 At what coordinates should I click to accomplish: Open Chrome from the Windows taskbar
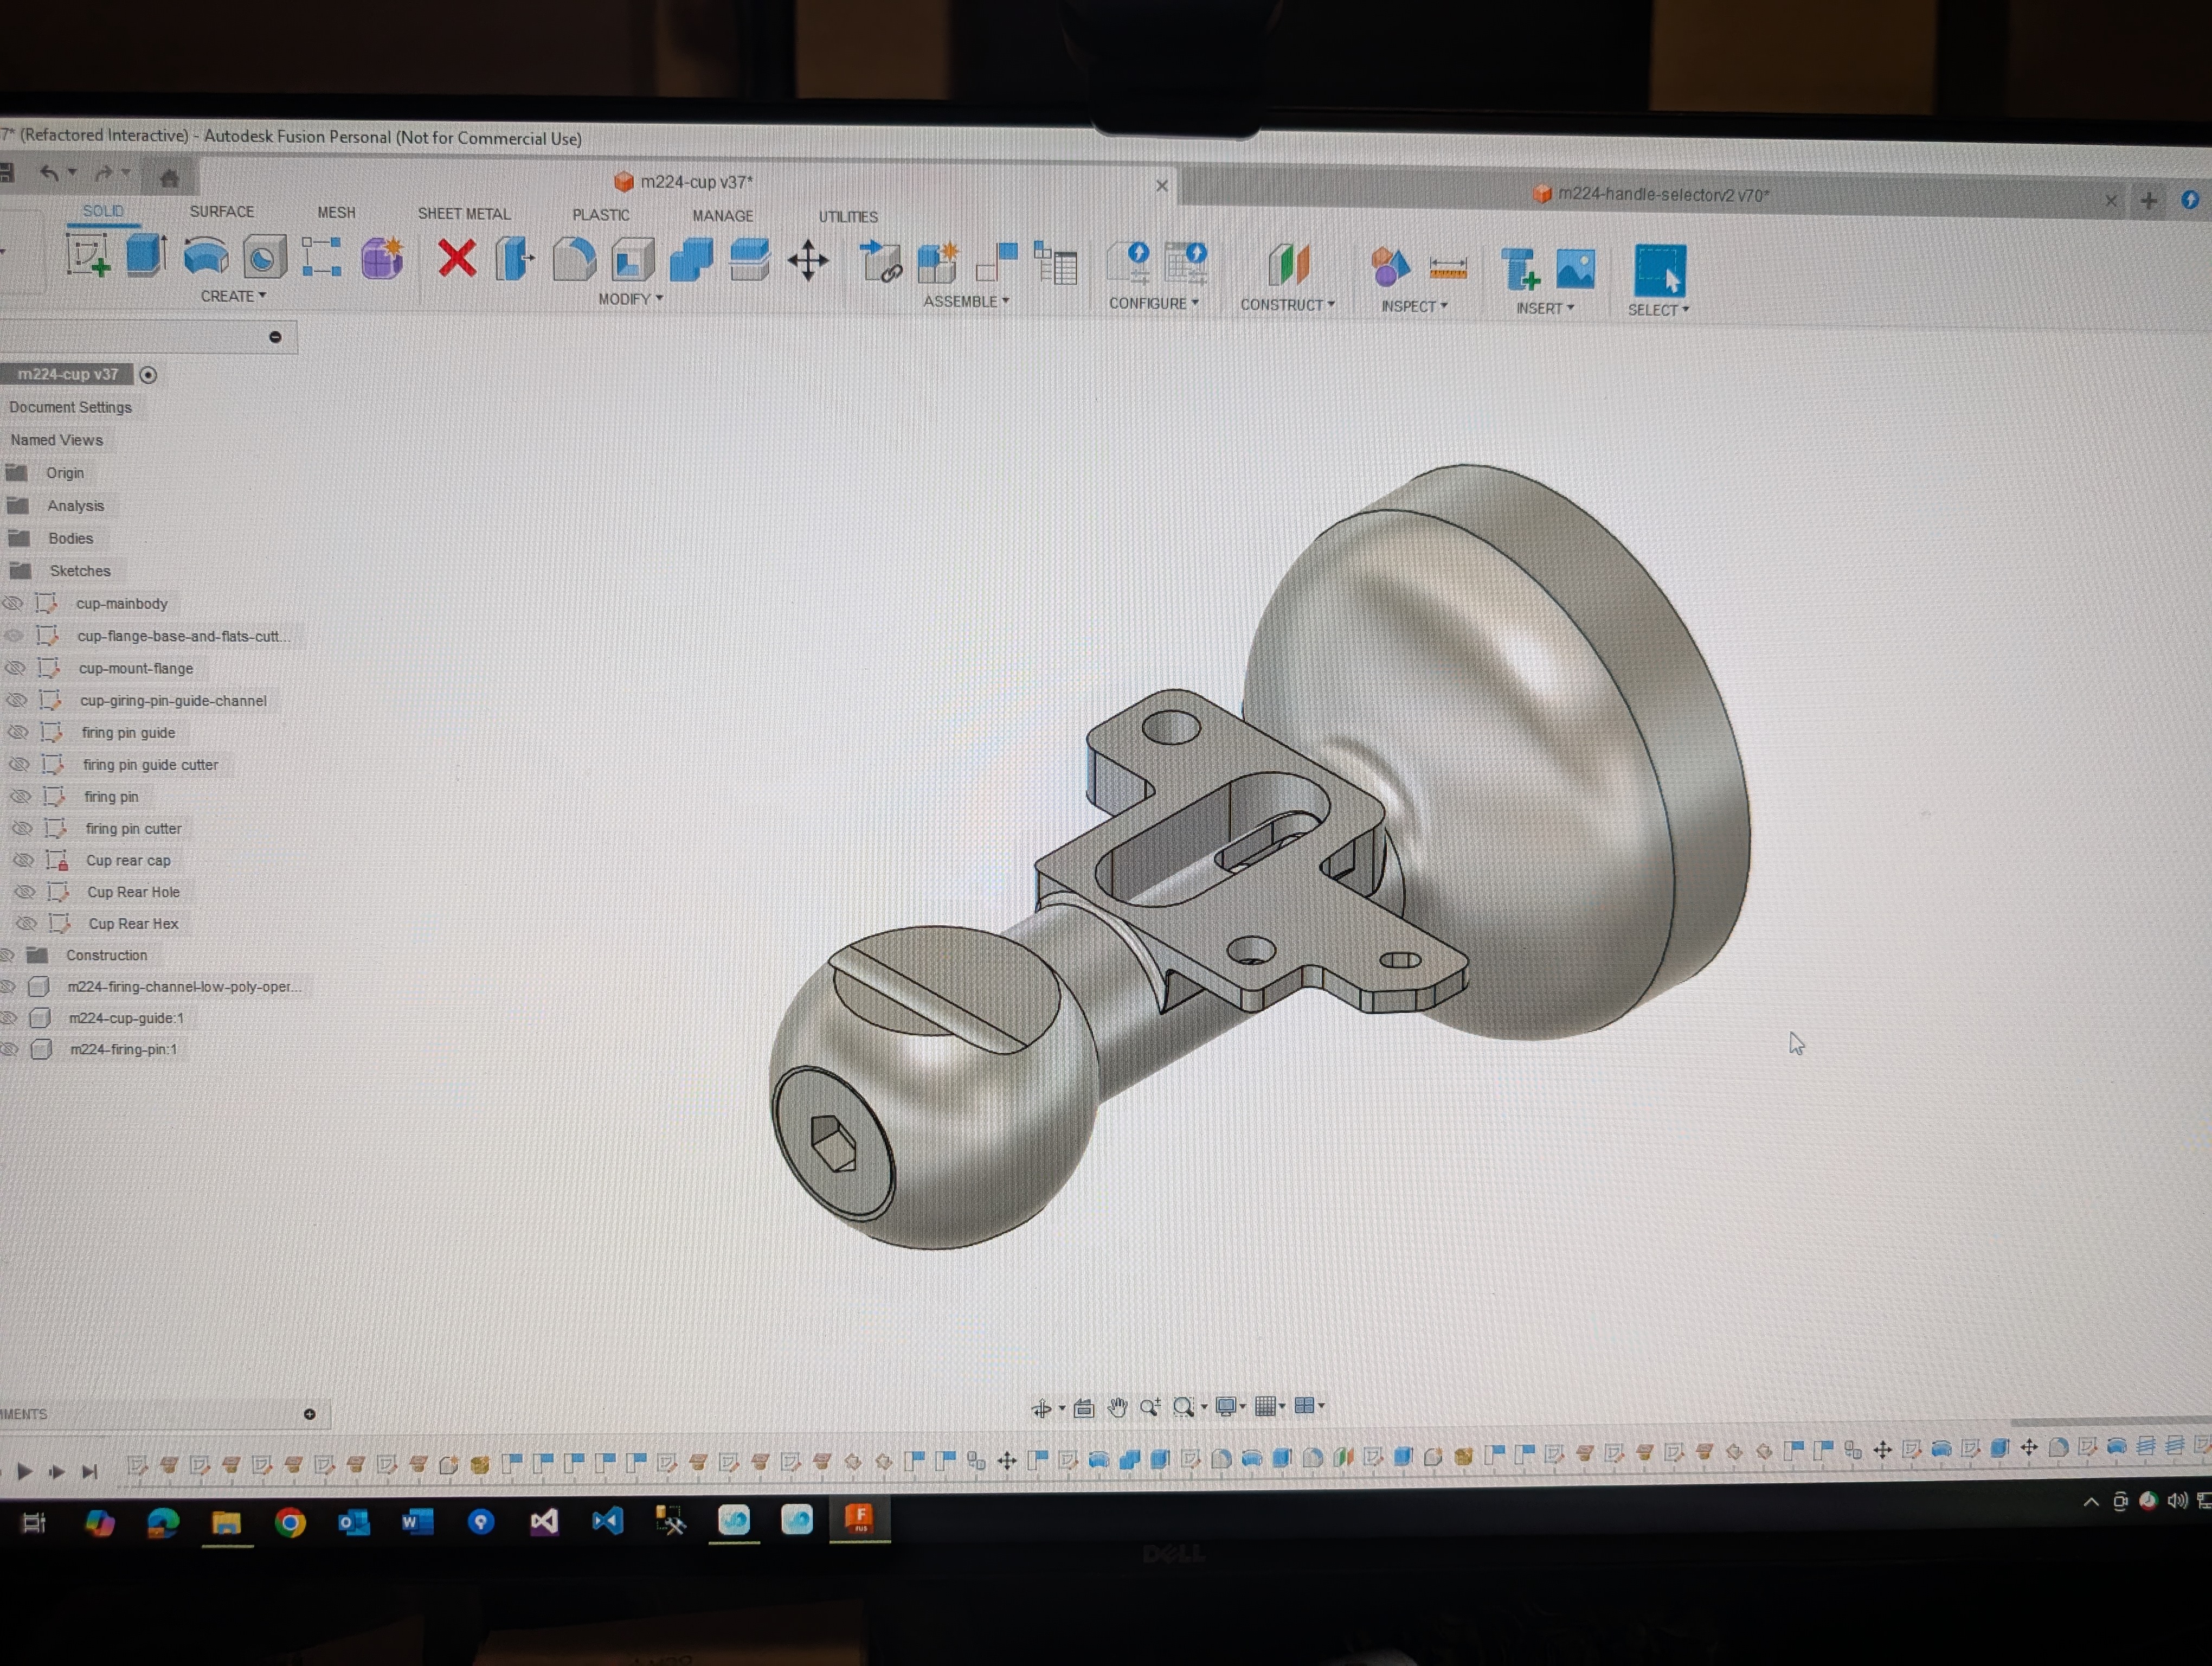tap(290, 1522)
